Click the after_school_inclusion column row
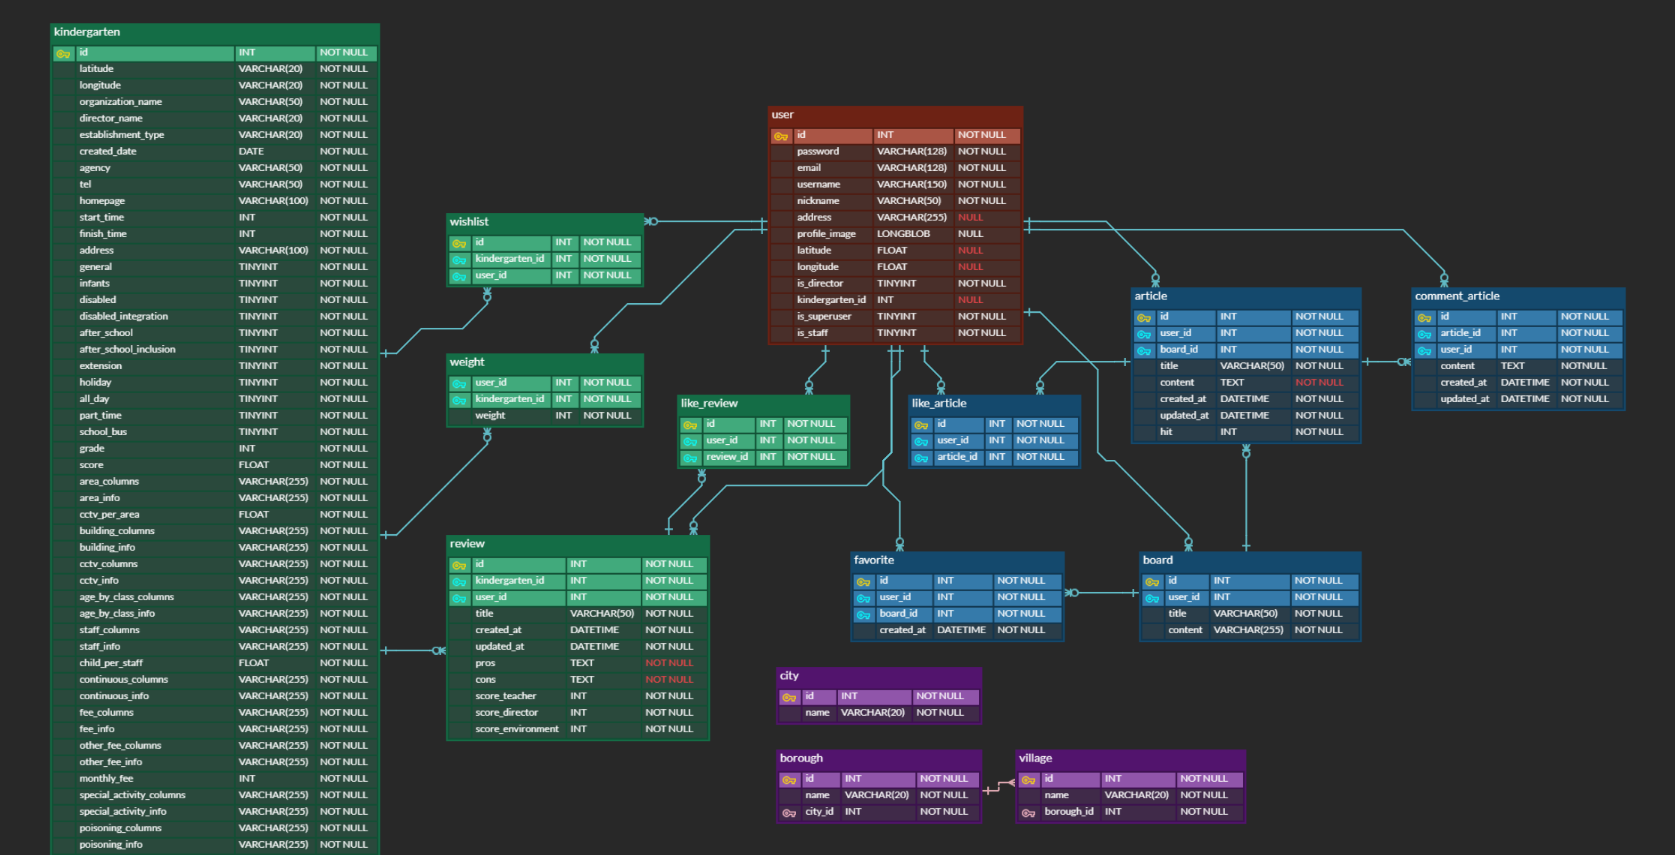Screen dimensions: 1675x855 pos(215,350)
